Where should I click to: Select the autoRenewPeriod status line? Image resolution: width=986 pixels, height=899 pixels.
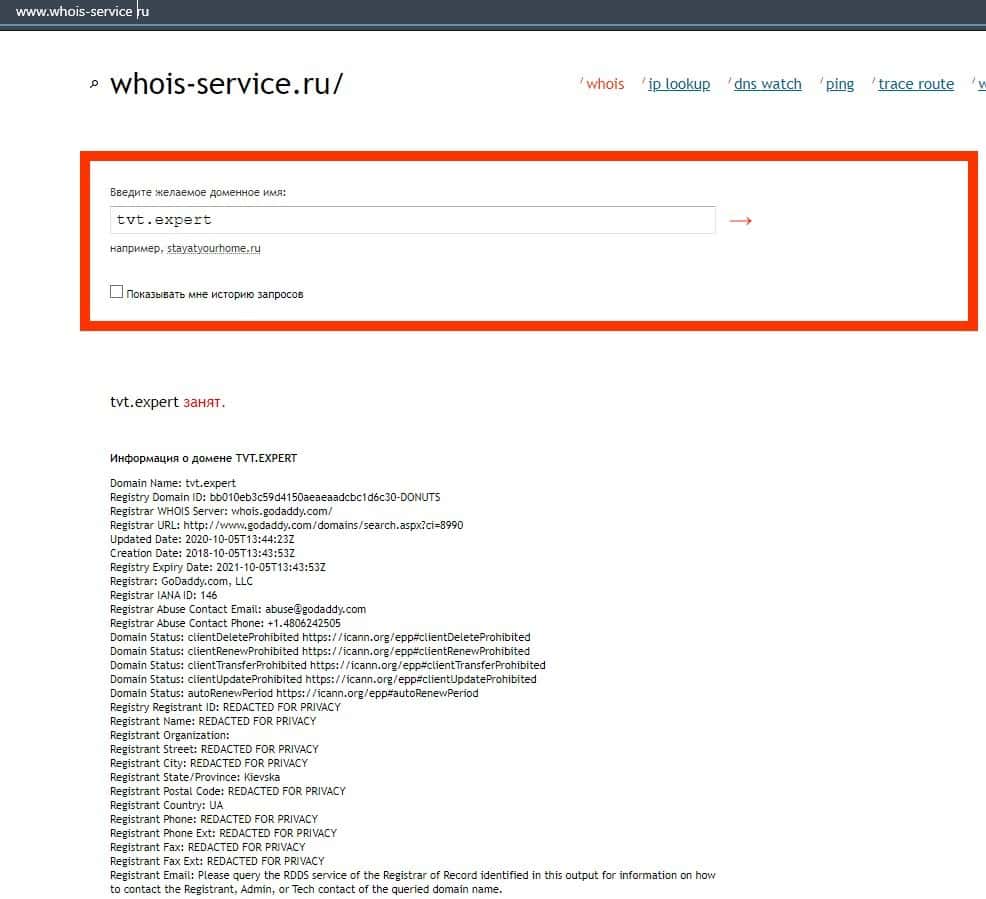(294, 693)
